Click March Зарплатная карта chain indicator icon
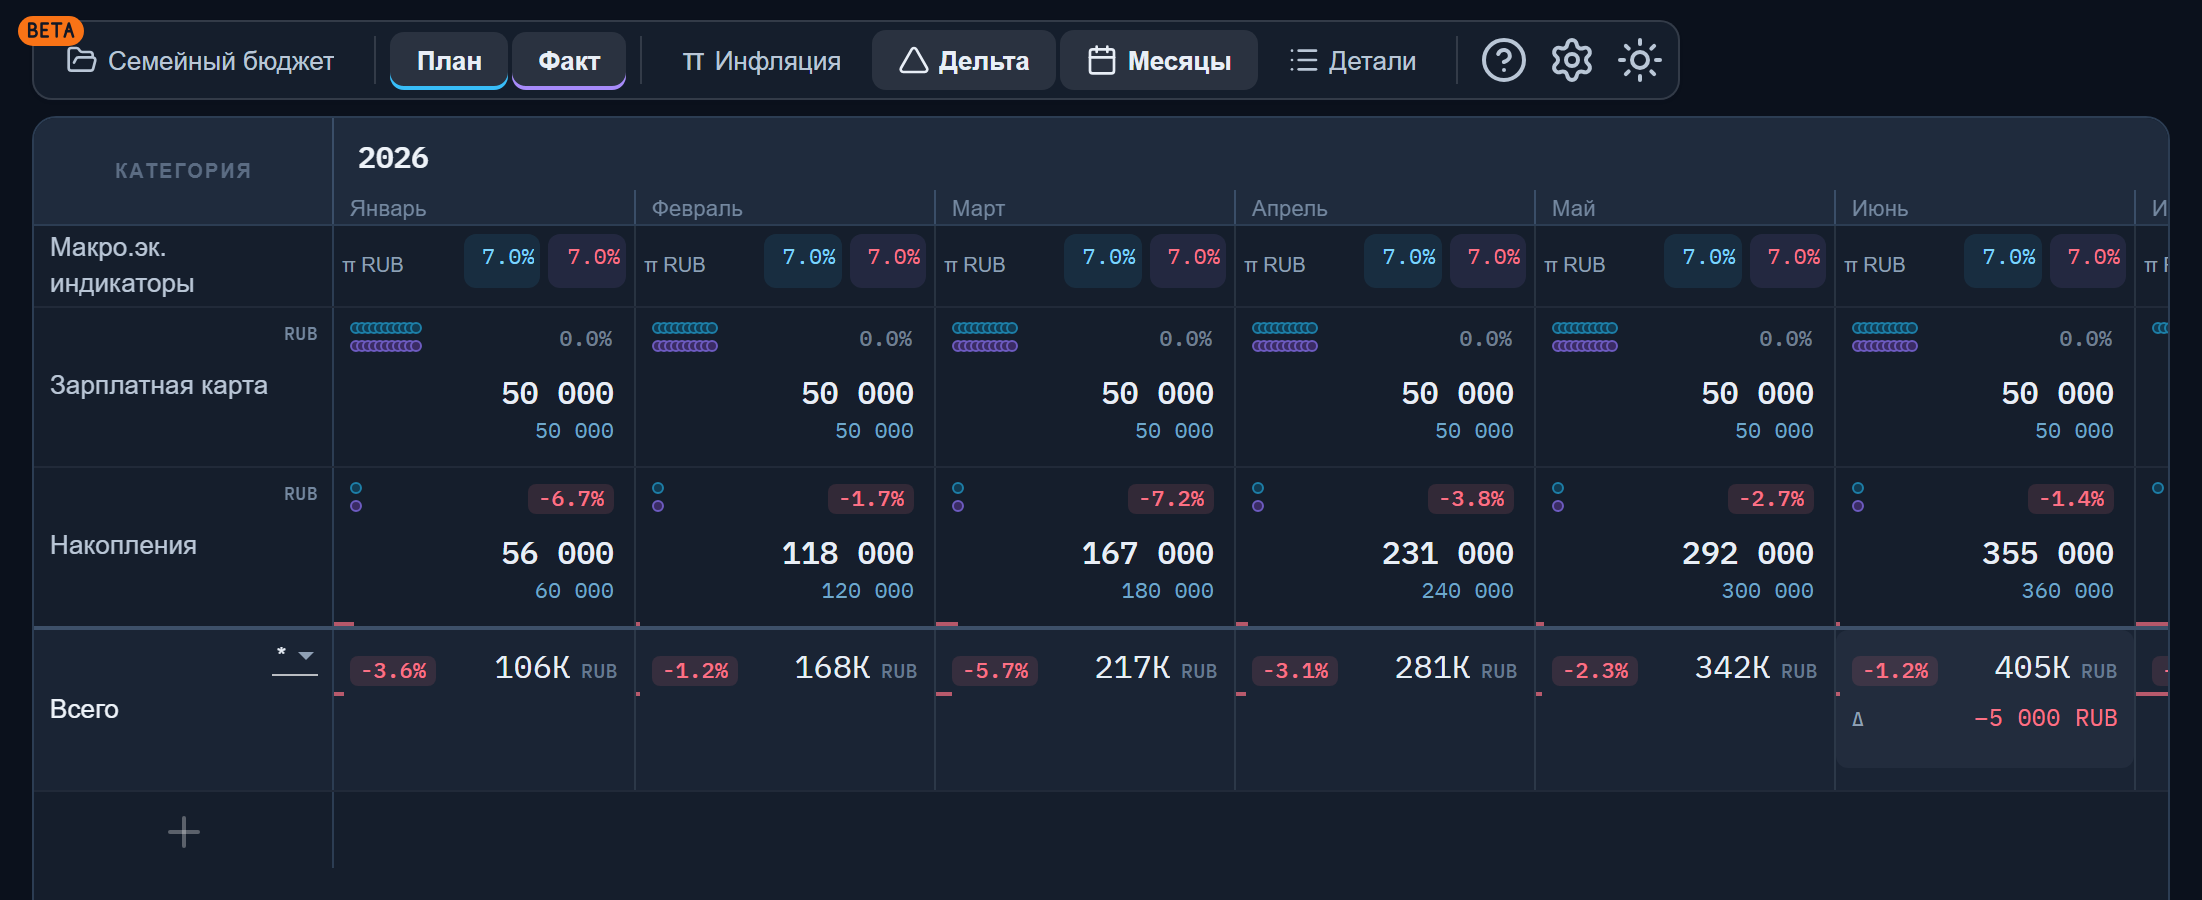This screenshot has width=2202, height=900. point(985,337)
